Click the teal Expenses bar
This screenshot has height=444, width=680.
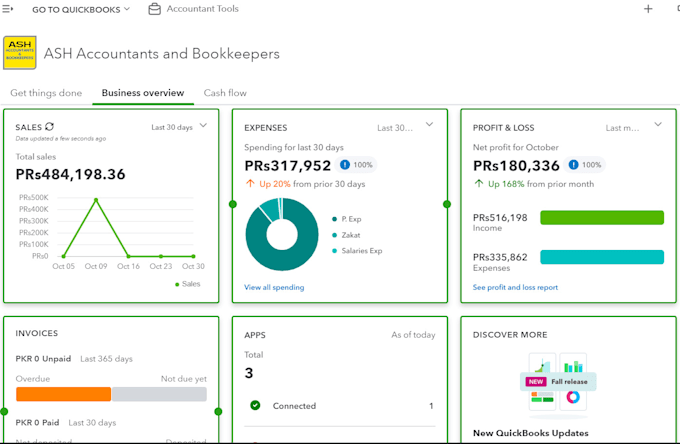[602, 257]
